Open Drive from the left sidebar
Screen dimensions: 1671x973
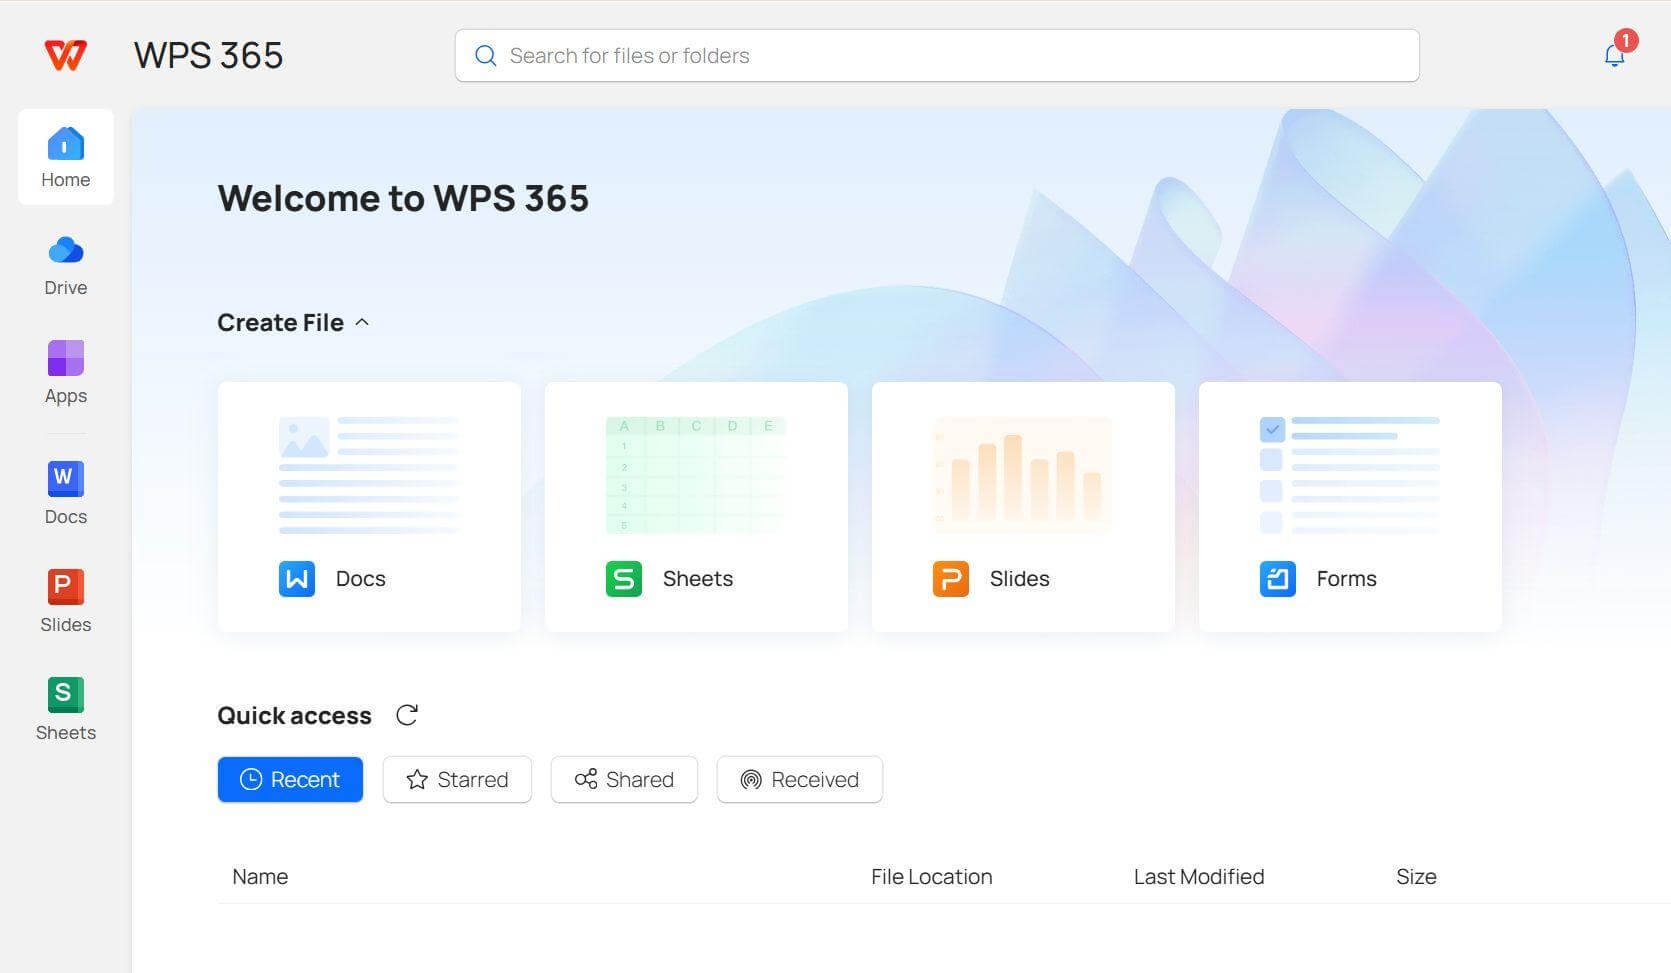(65, 264)
